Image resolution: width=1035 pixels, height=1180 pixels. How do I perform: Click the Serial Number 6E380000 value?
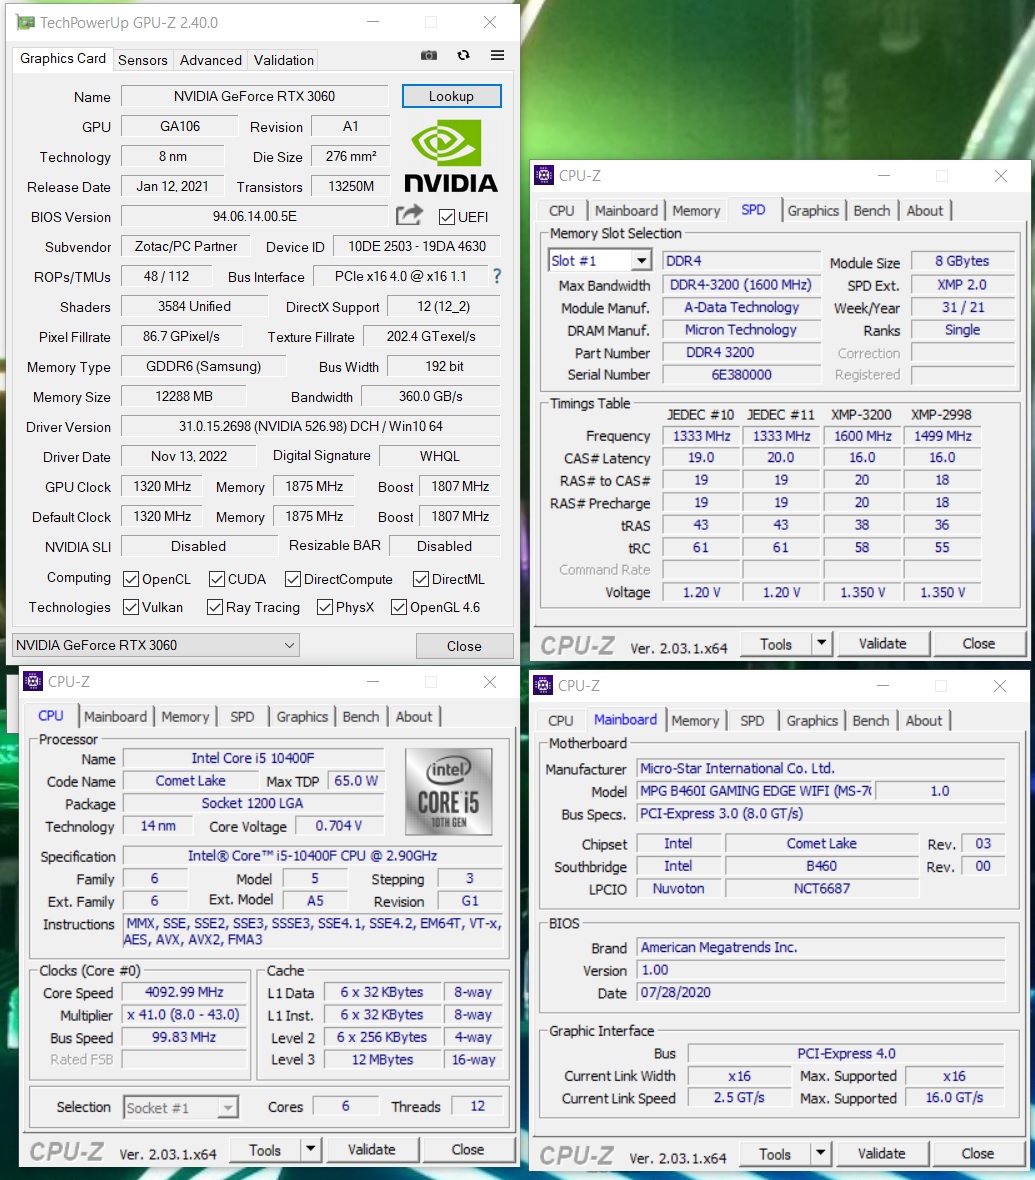(x=741, y=374)
